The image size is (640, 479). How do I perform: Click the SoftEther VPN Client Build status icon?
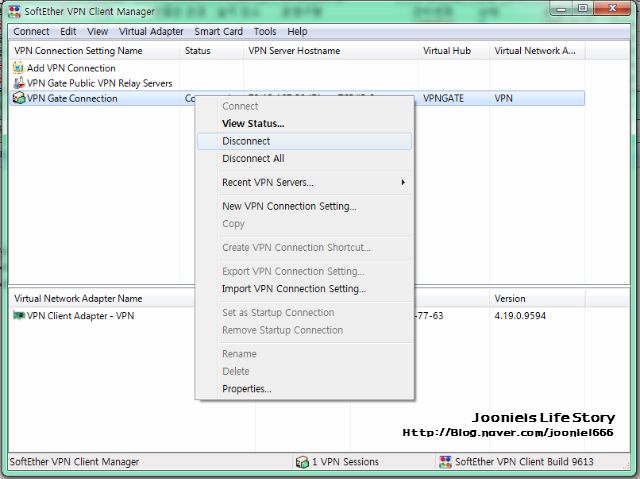click(445, 462)
